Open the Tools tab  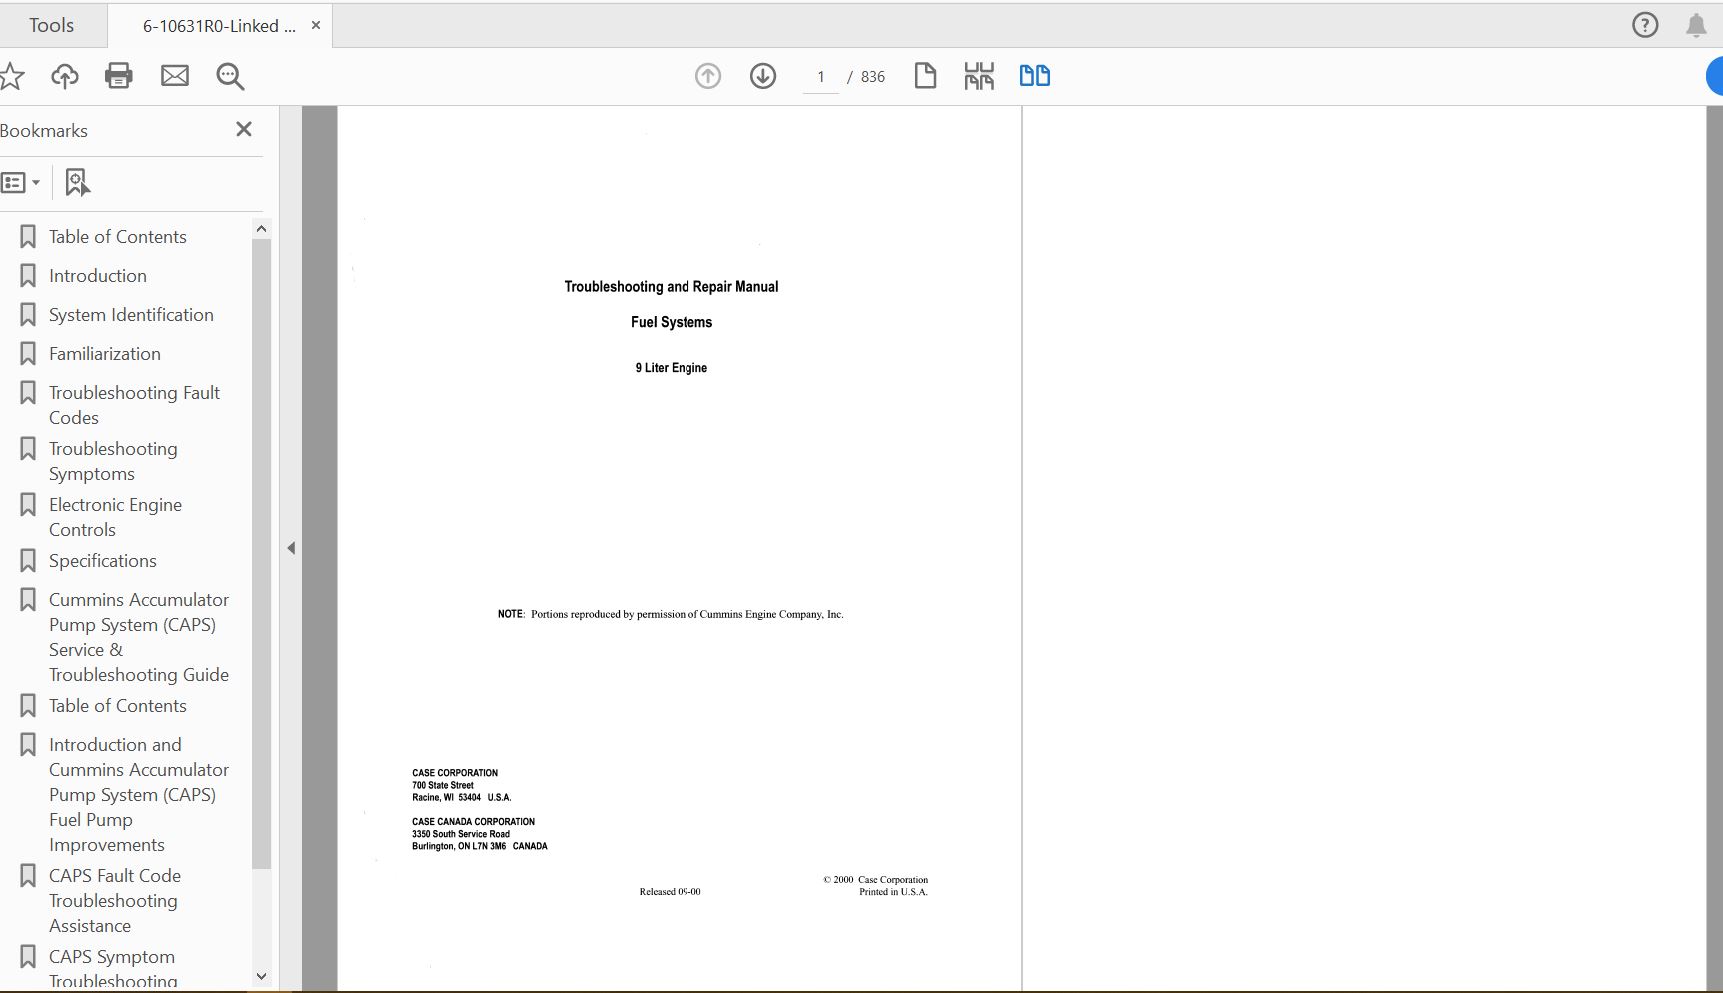52,25
